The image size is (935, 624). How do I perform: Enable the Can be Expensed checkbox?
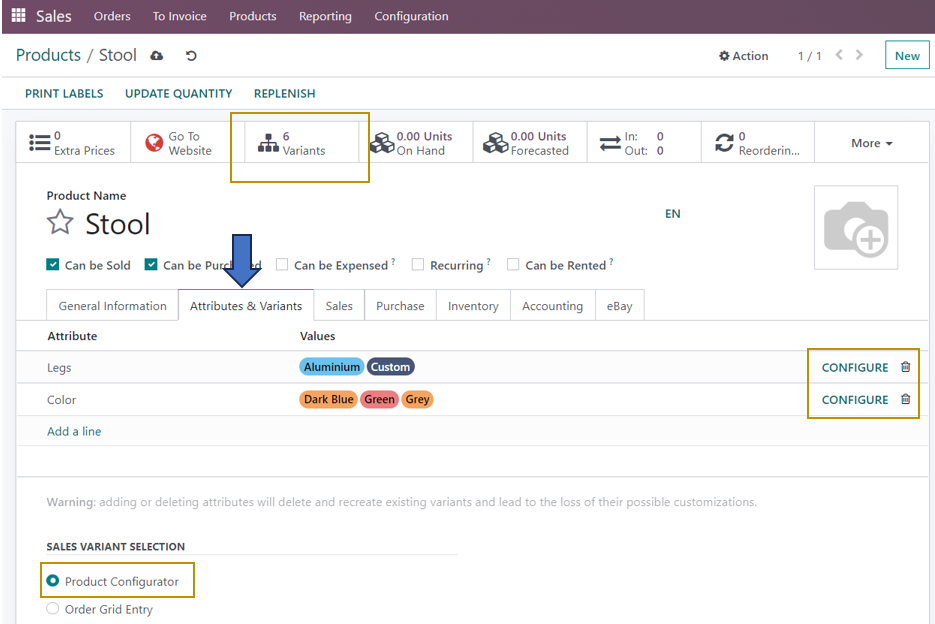coord(282,265)
